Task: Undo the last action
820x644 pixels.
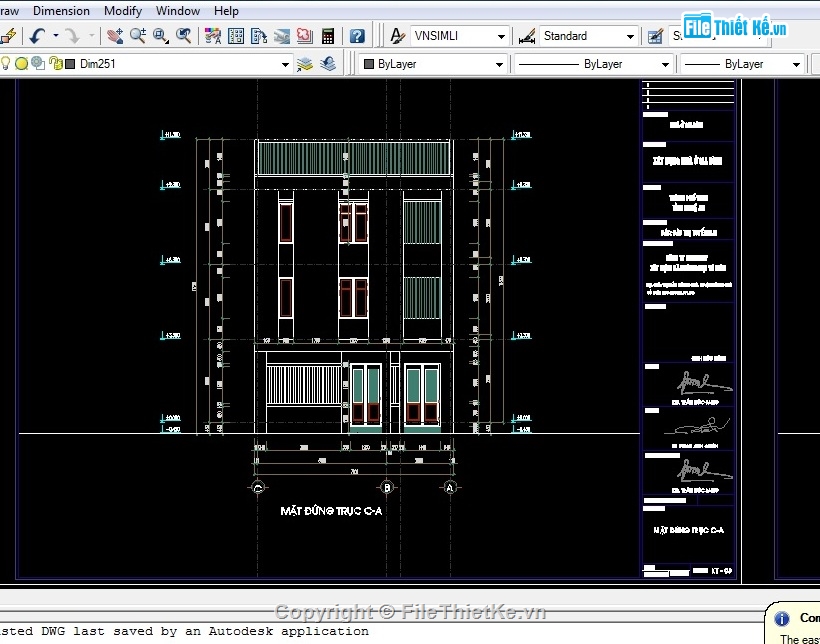Action: (x=37, y=36)
